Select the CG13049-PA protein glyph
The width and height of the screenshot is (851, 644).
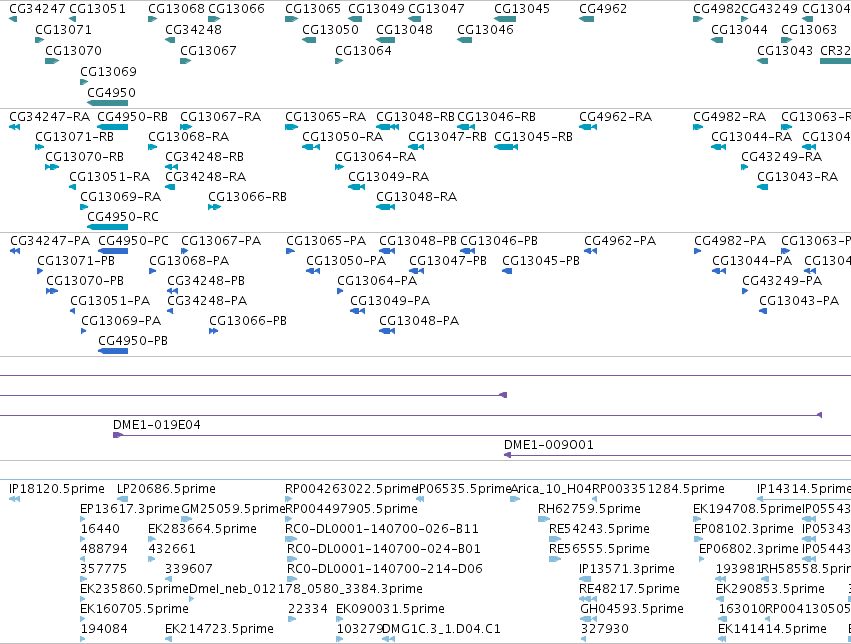(358, 311)
